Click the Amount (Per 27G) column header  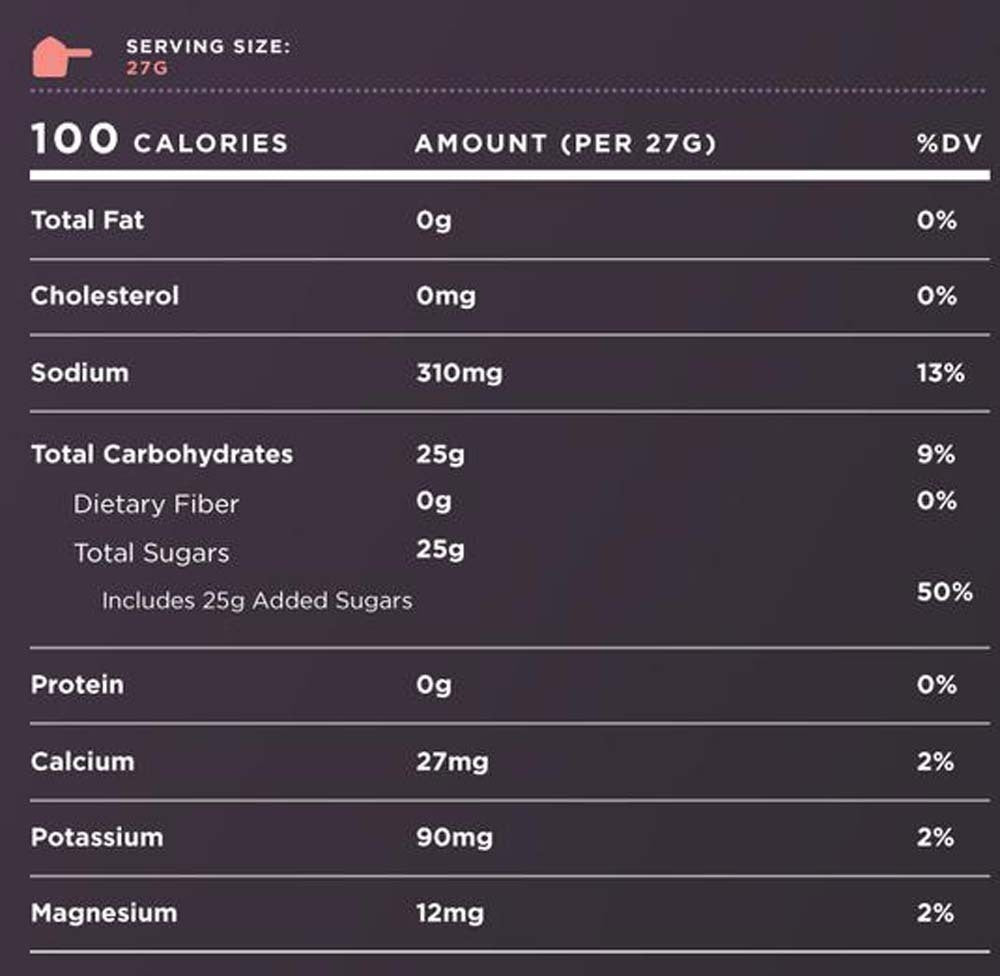(565, 144)
